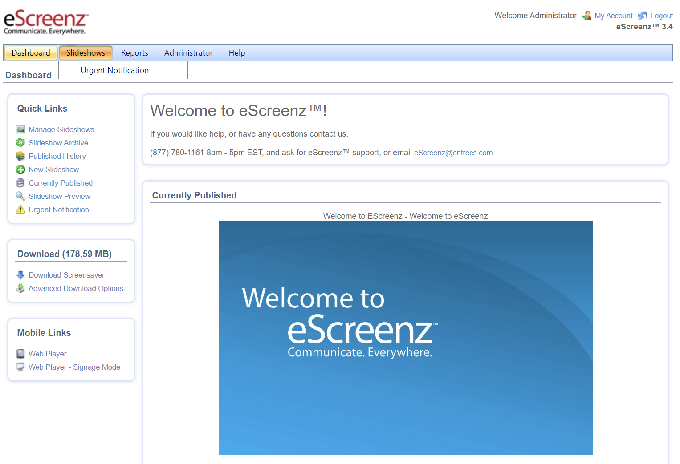This screenshot has width=680, height=464.
Task: Click the Slideshow Preview magnifier icon
Action: 20,196
